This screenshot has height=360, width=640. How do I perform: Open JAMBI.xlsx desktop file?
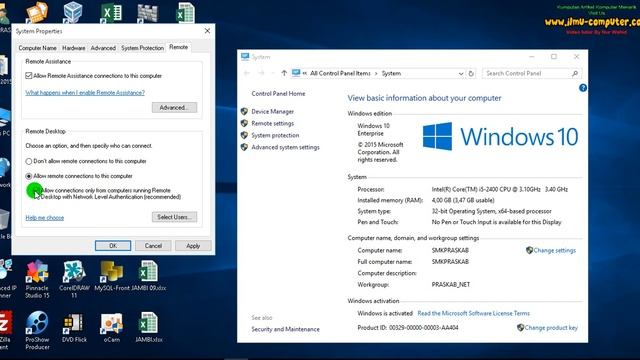(x=149, y=327)
